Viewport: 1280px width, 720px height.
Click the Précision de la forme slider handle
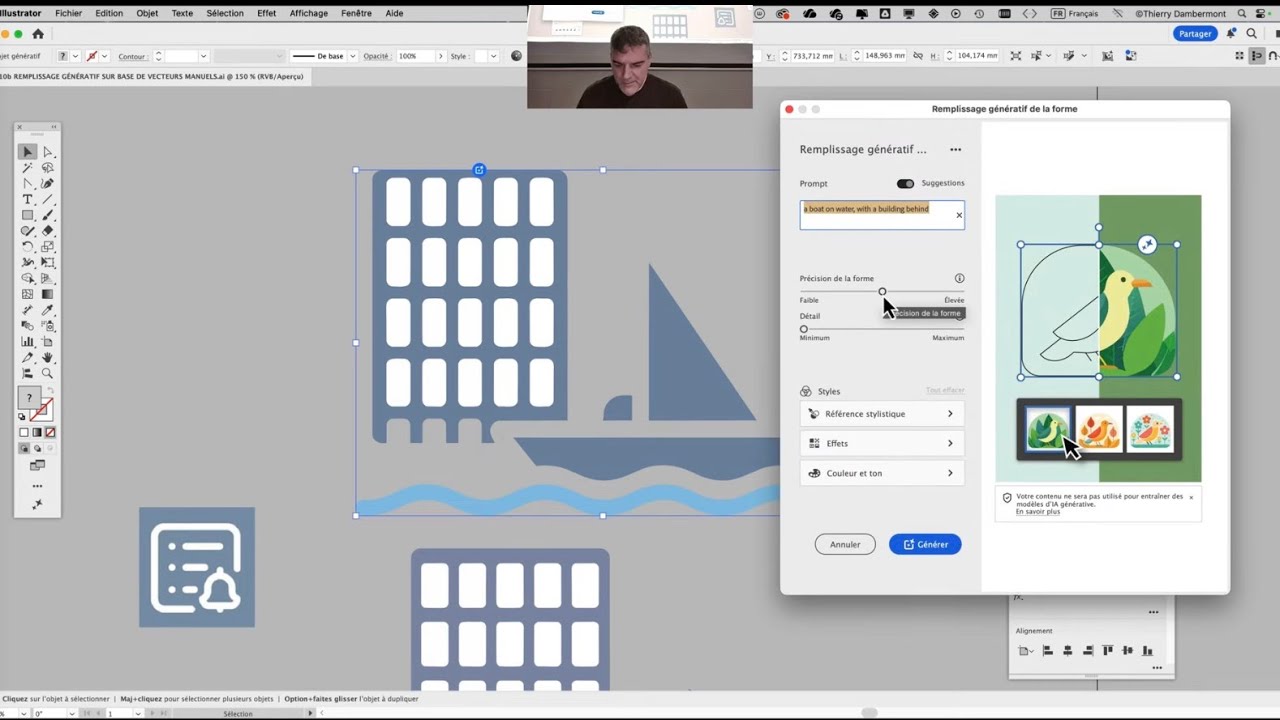point(882,292)
